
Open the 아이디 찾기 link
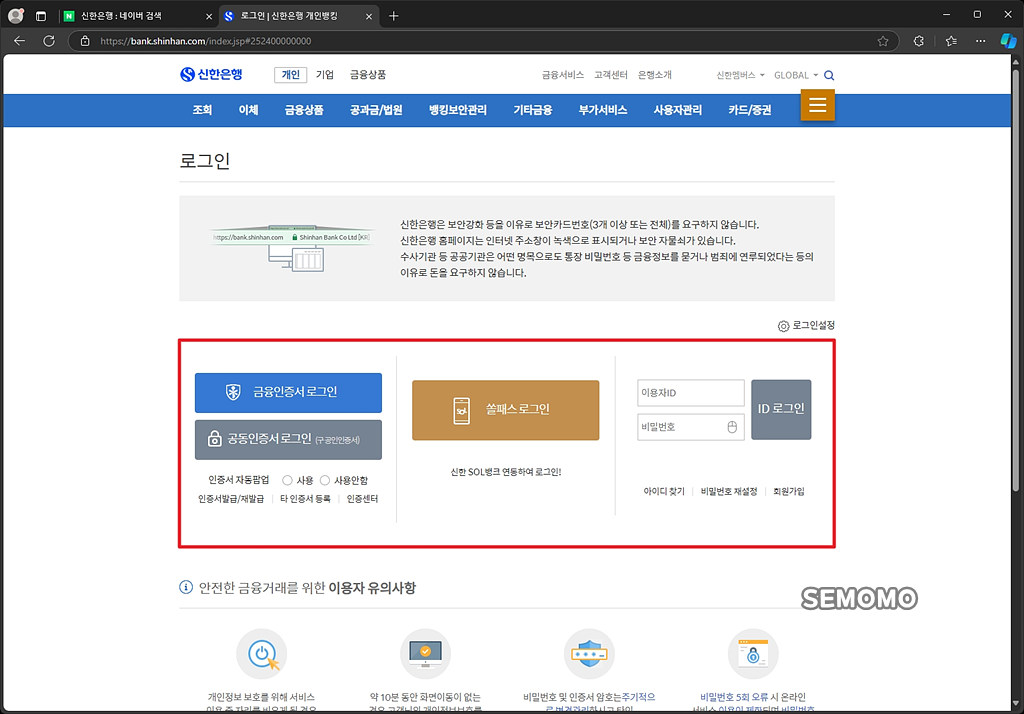click(664, 491)
